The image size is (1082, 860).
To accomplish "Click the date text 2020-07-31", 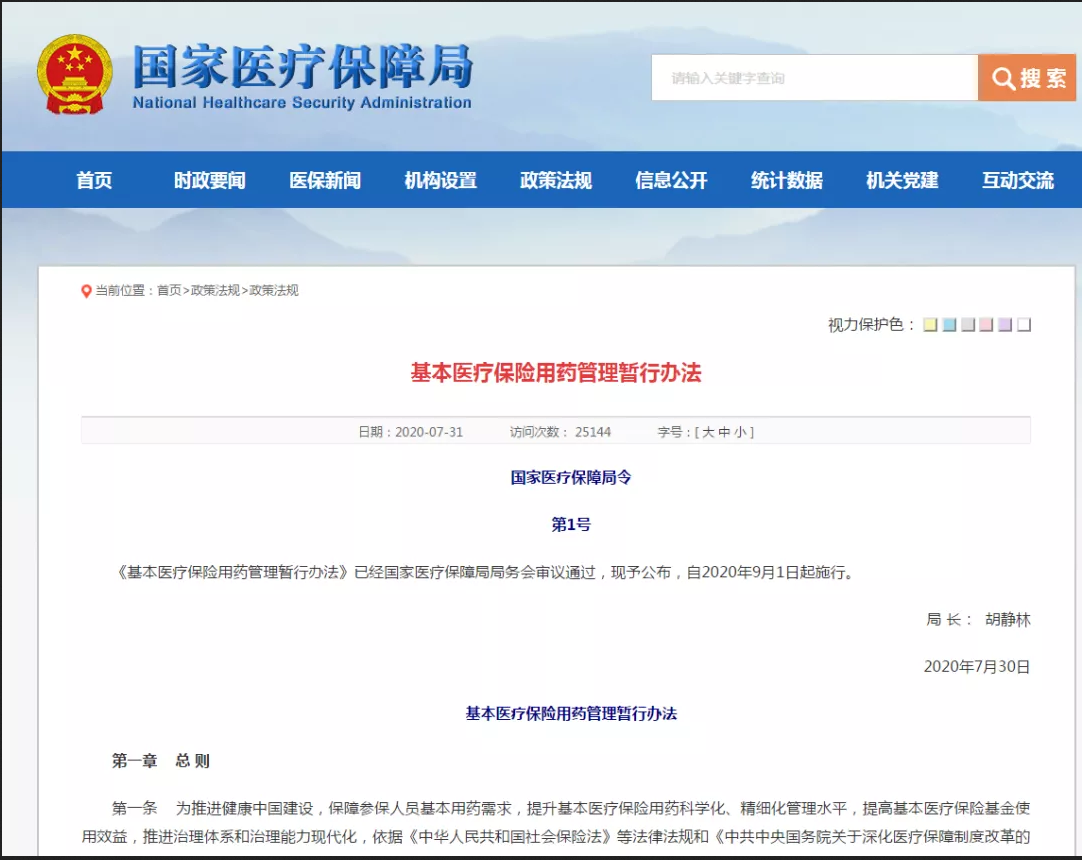I will [x=429, y=432].
